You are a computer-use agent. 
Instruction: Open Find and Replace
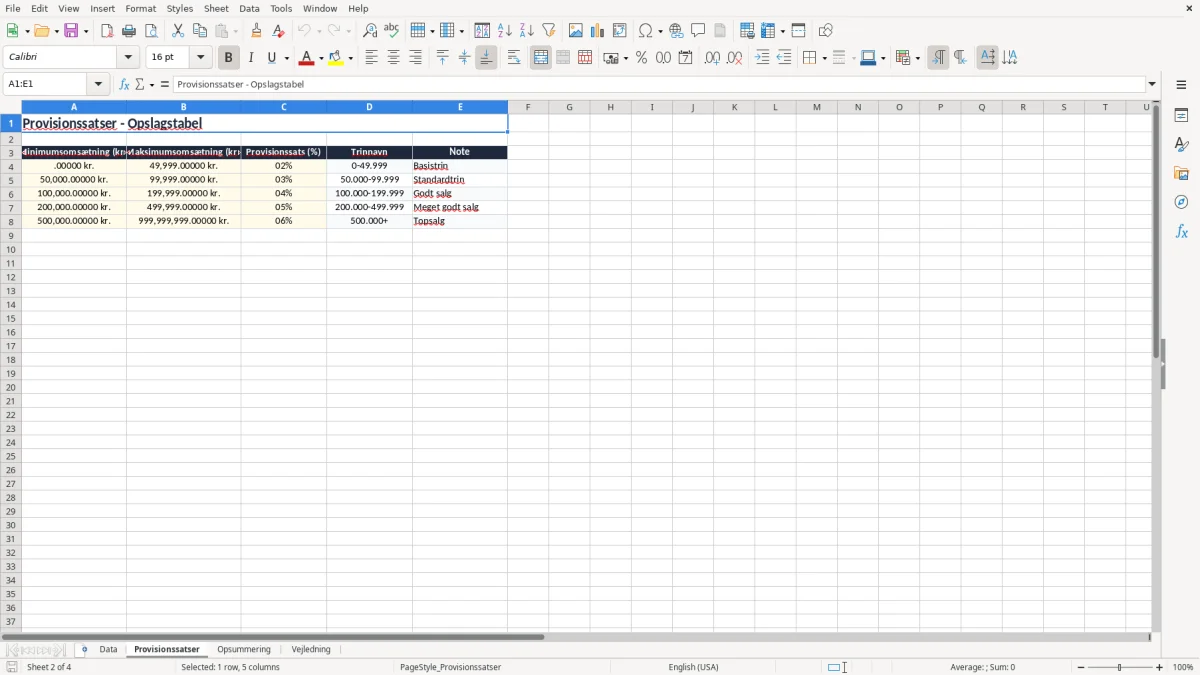(x=369, y=31)
